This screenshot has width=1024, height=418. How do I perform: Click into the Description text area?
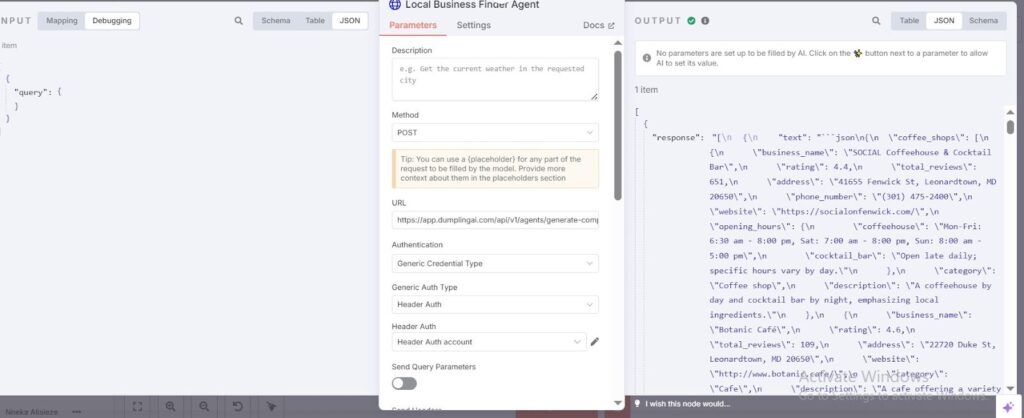tap(495, 80)
